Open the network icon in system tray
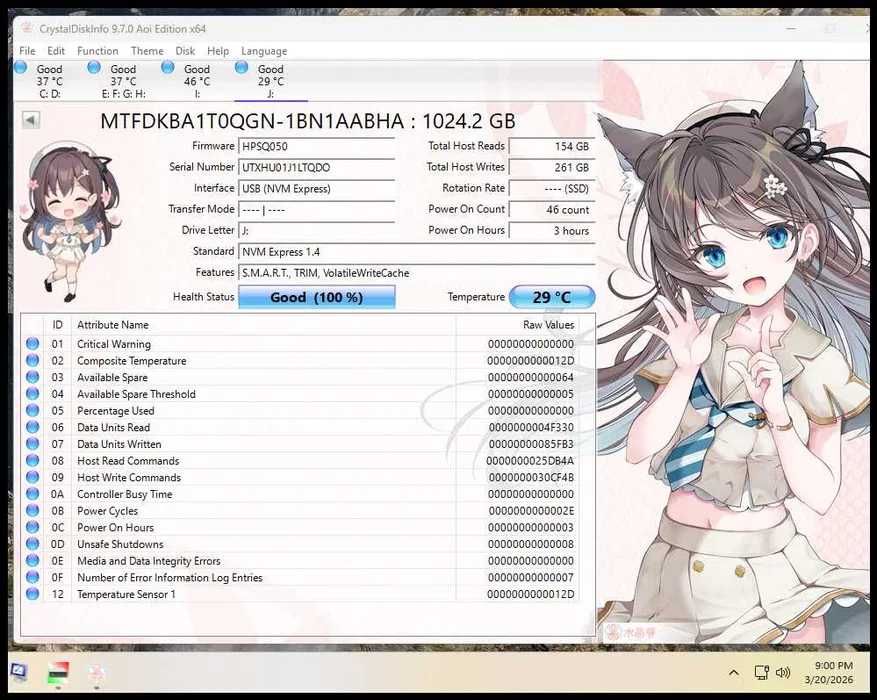 pos(761,673)
